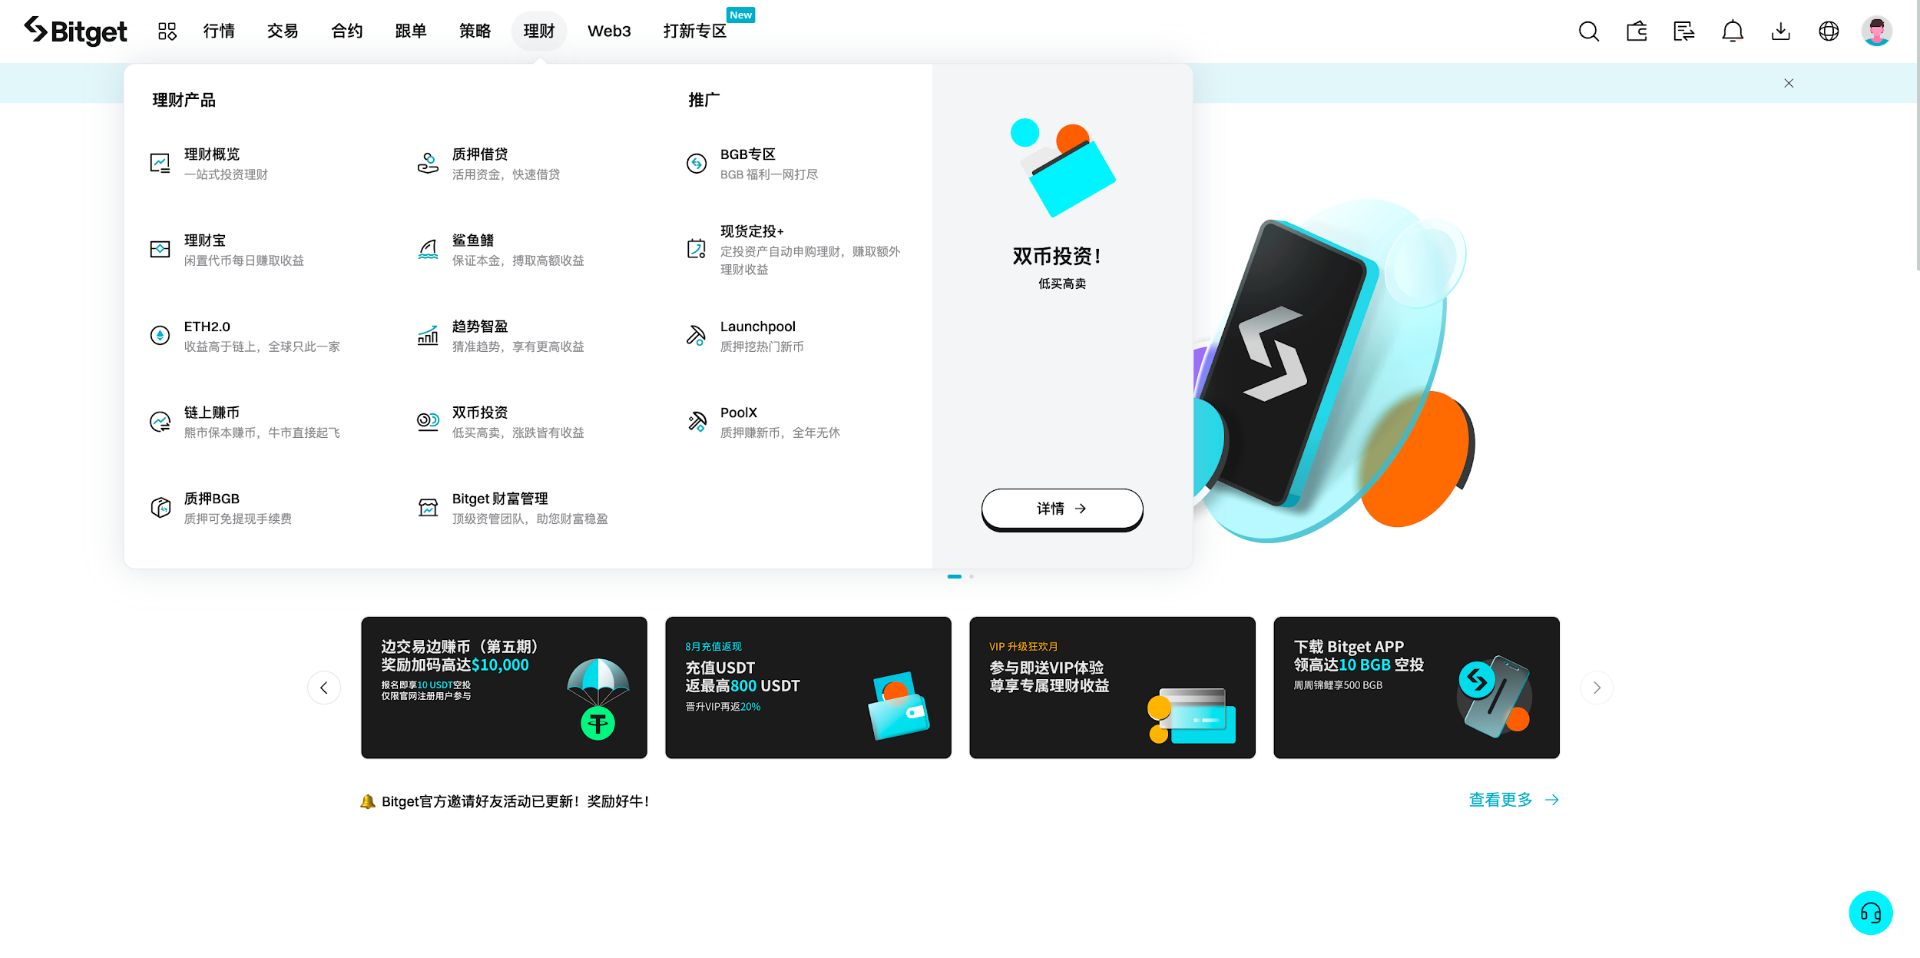1920x958 pixels.
Task: Click the Bitget logo
Action: tap(76, 31)
